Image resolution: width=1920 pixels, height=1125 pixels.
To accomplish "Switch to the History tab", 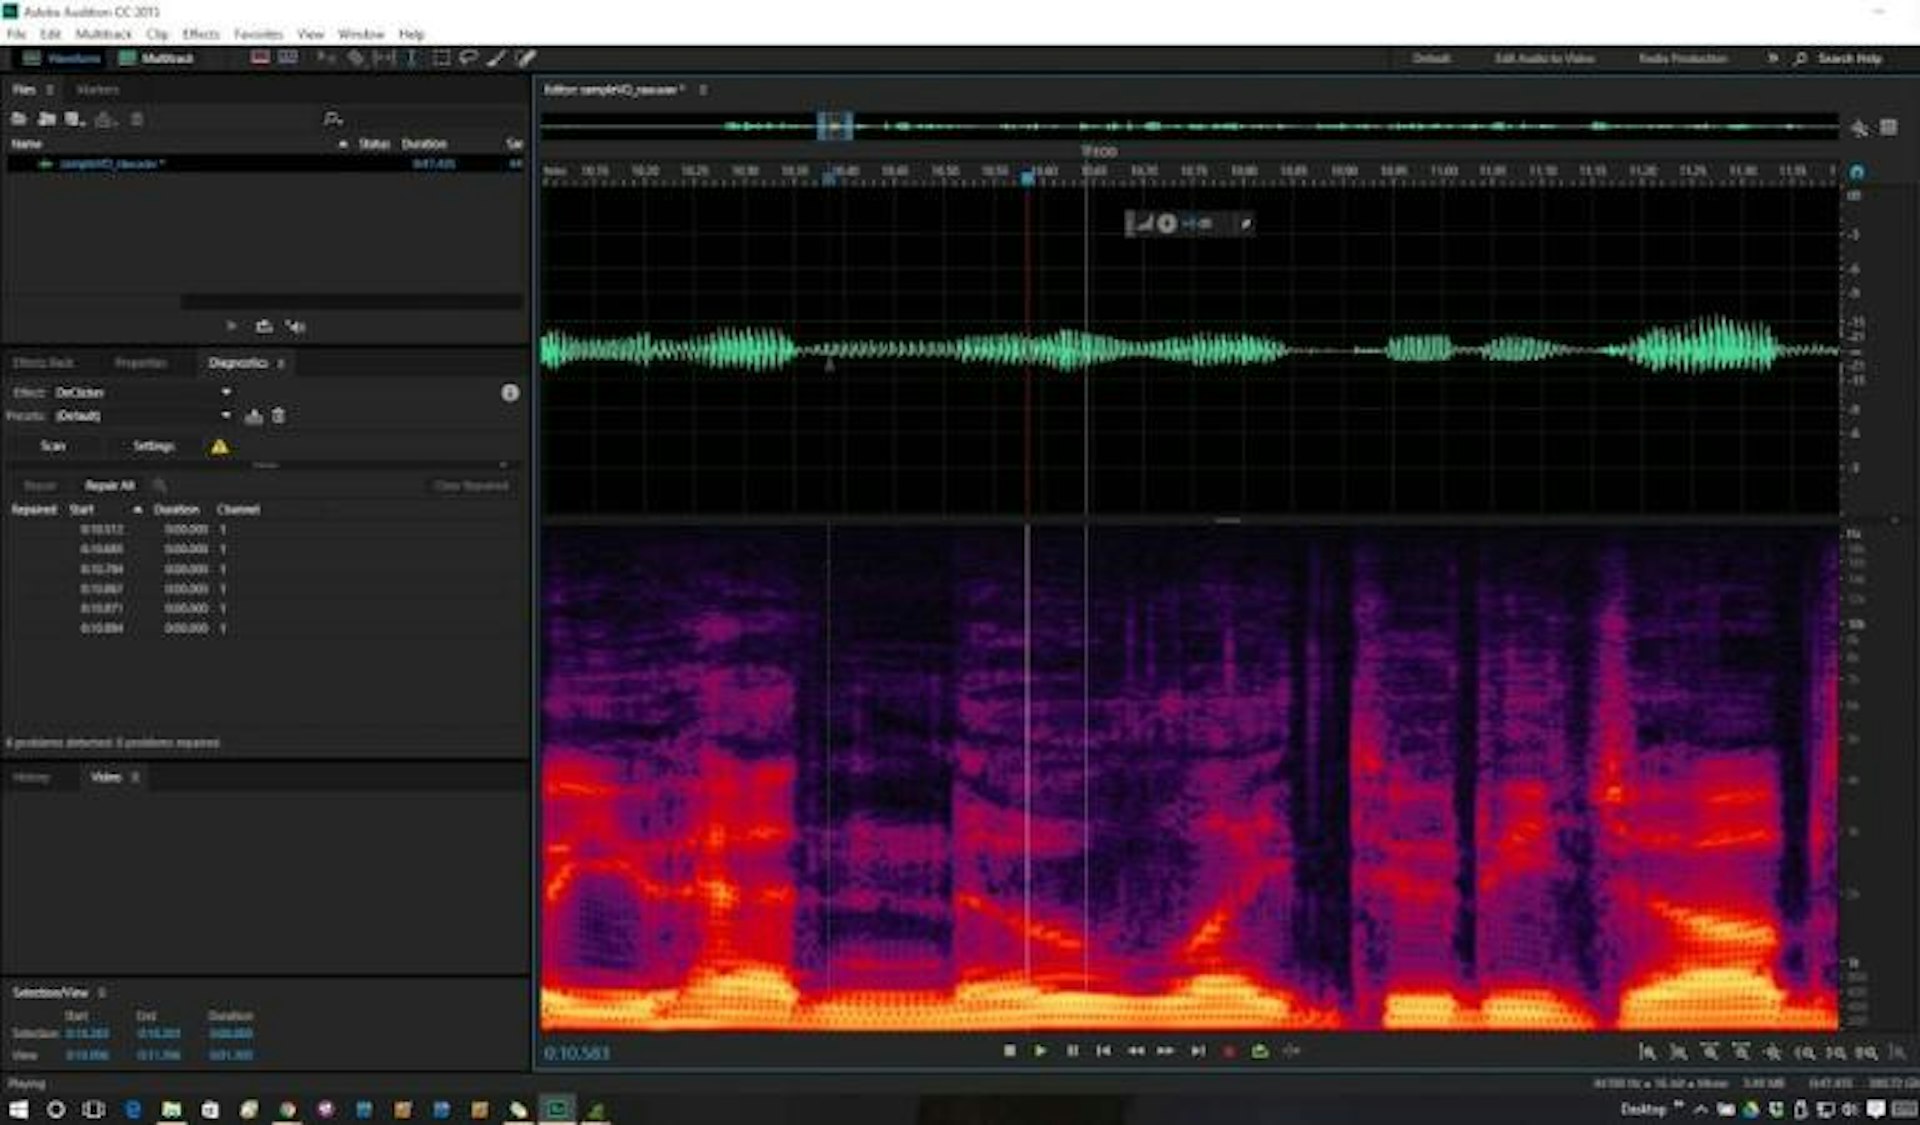I will (x=31, y=777).
